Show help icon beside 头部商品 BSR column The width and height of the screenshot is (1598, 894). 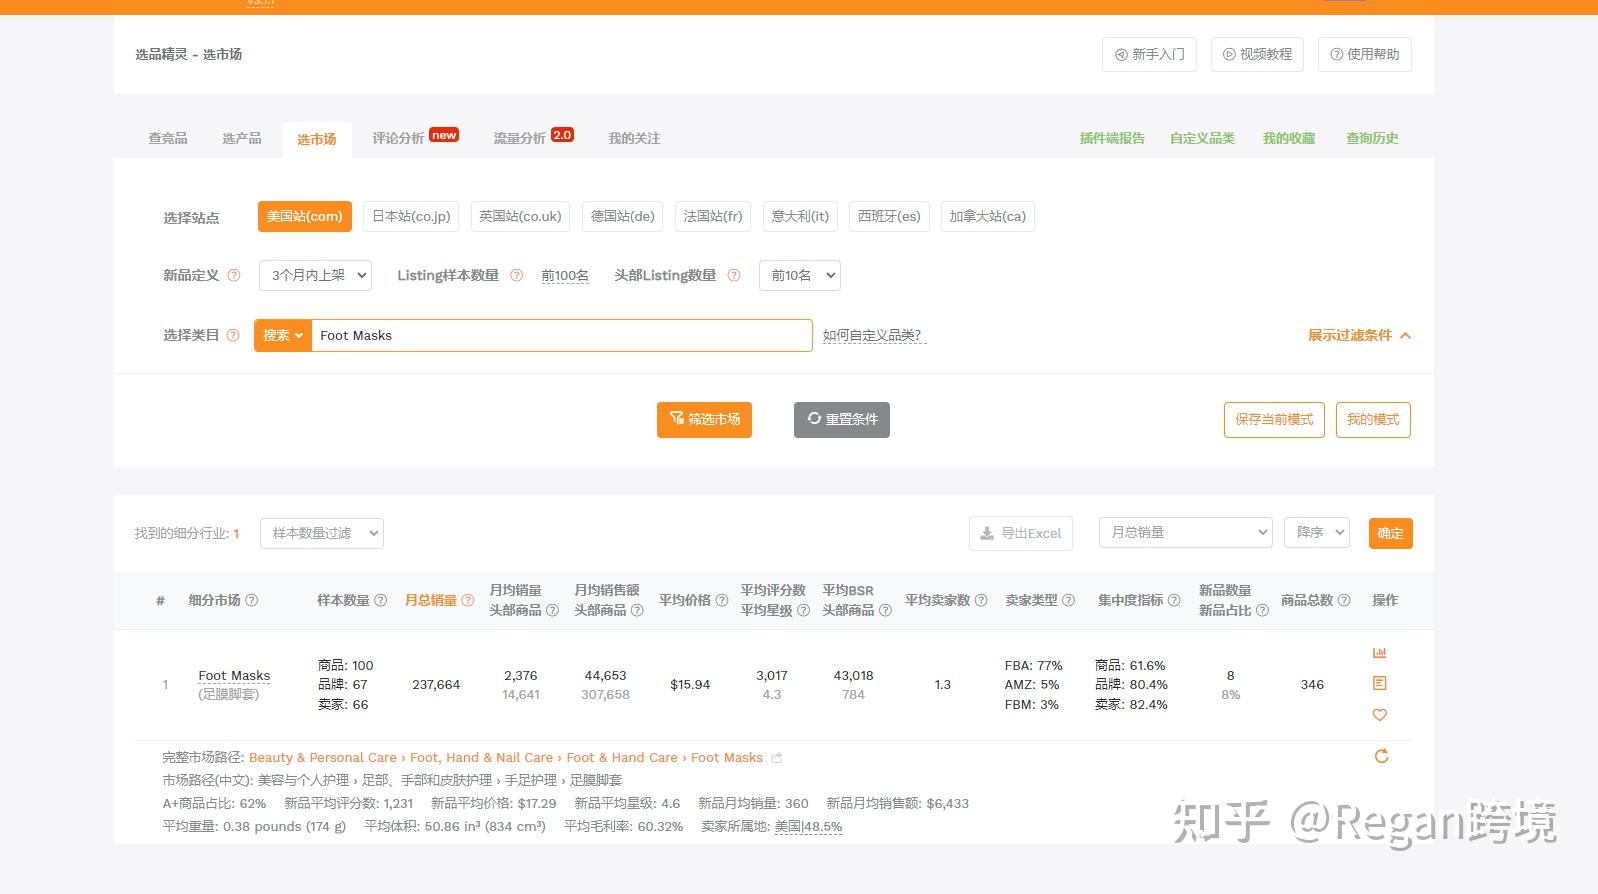[x=885, y=610]
